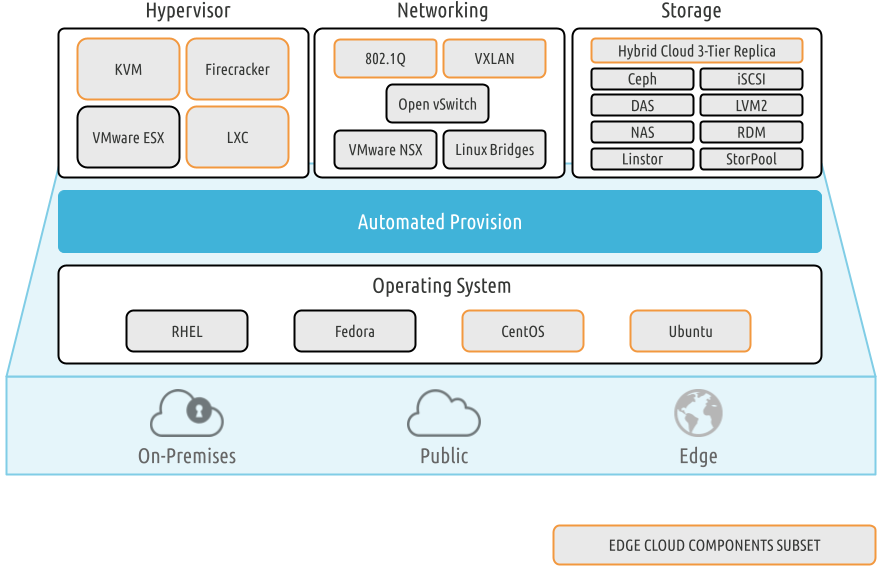Click the VMware ESX box

(128, 137)
